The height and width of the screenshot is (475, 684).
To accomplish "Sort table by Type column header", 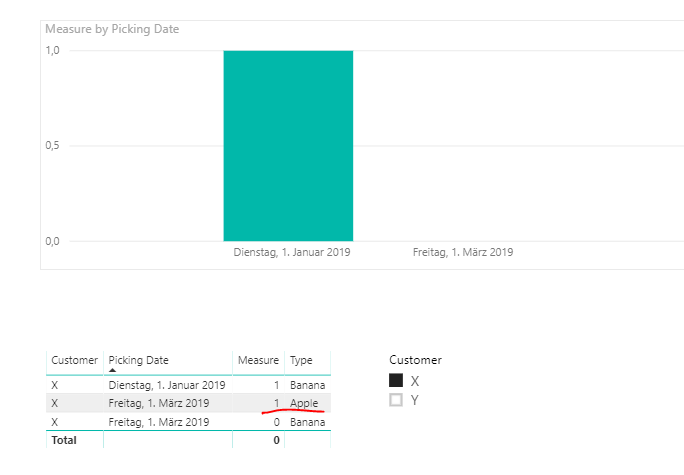I will click(301, 360).
